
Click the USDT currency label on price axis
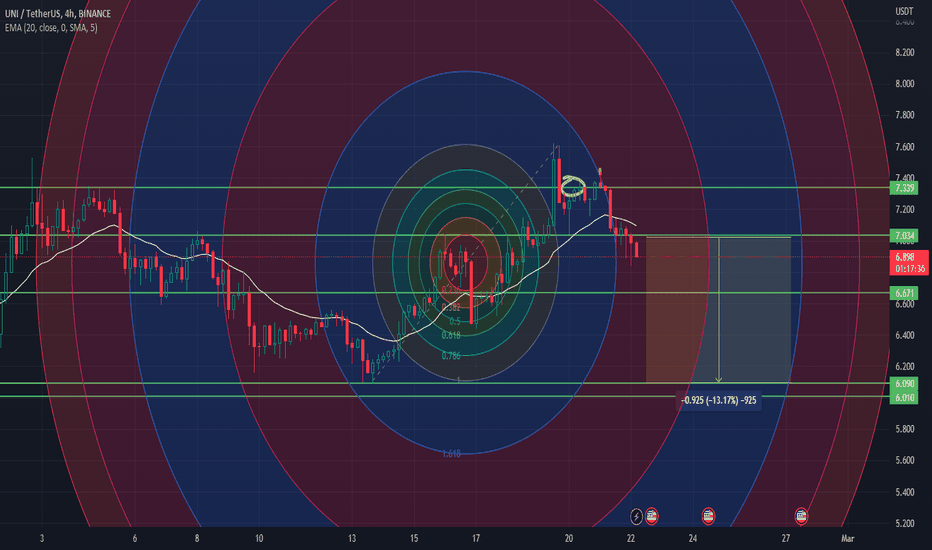[x=904, y=11]
